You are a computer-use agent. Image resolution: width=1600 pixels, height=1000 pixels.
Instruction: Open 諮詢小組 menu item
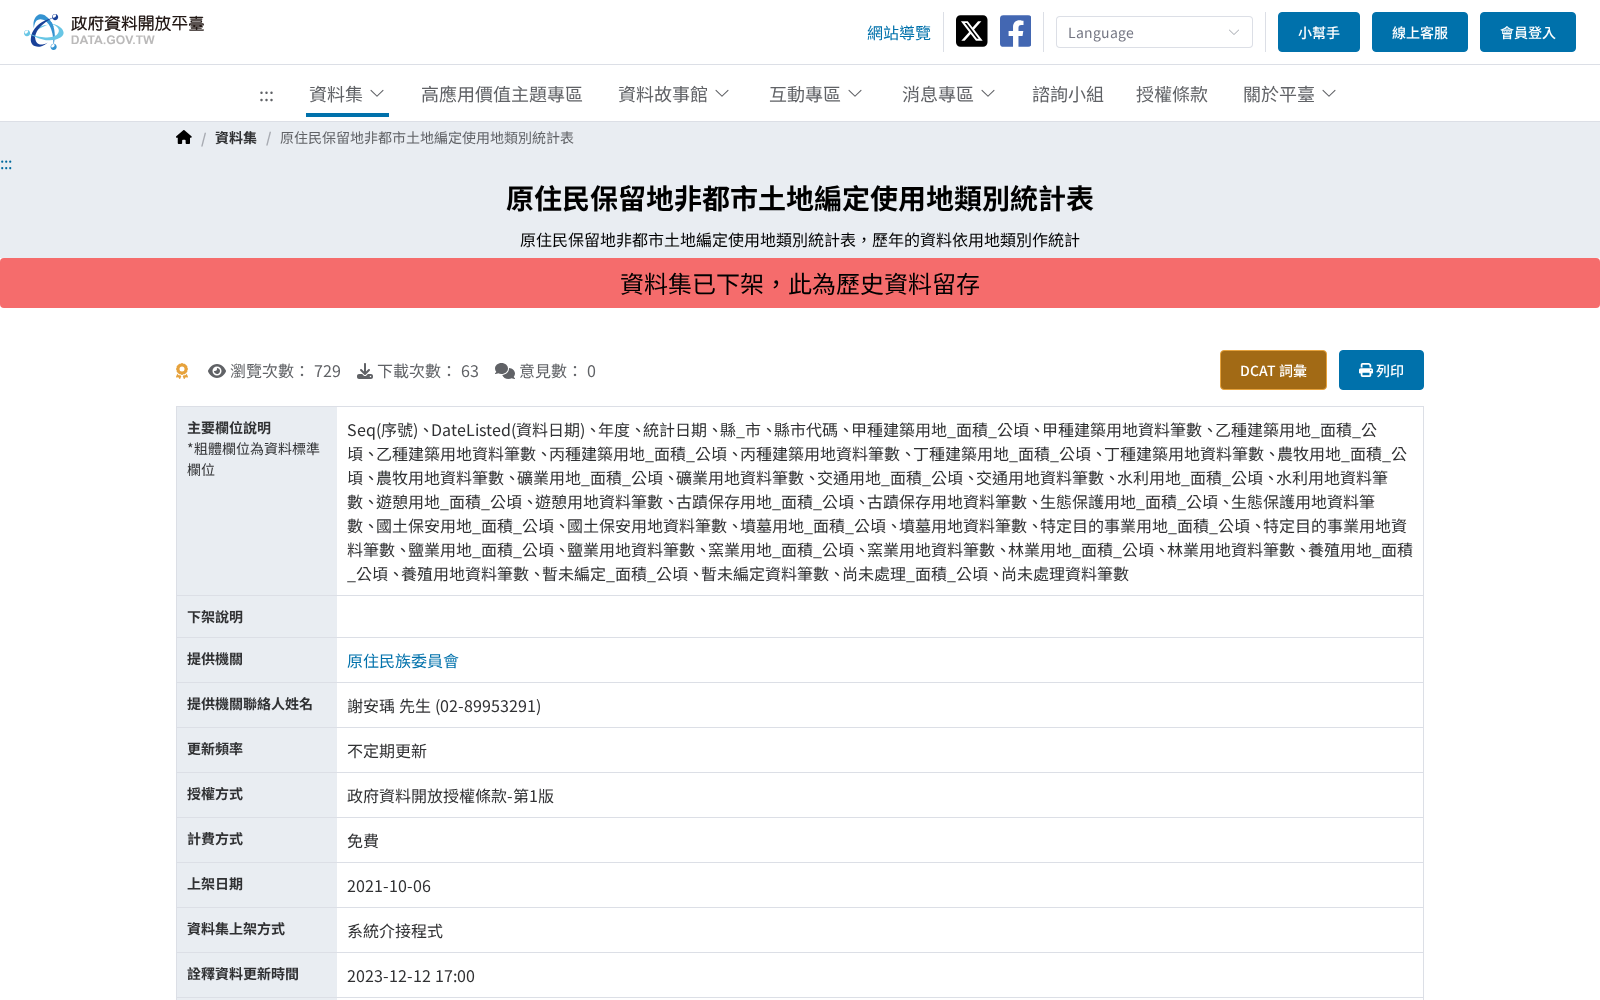click(1068, 94)
